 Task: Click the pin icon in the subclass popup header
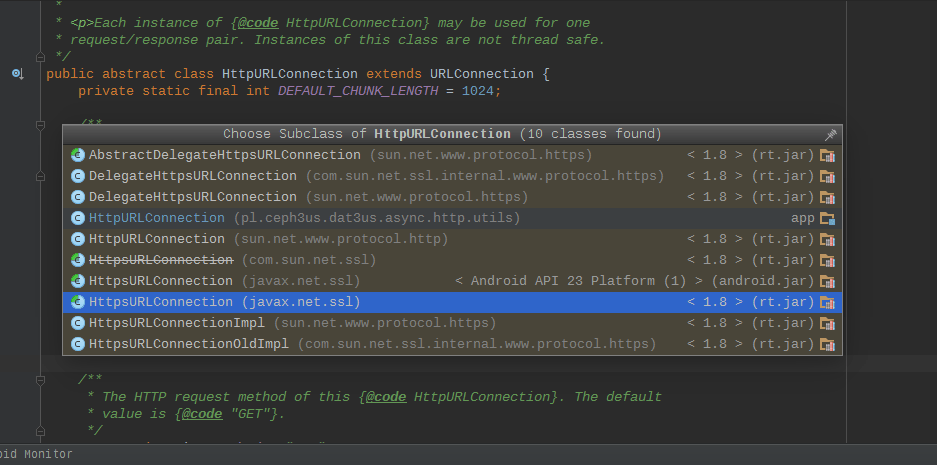(x=830, y=134)
